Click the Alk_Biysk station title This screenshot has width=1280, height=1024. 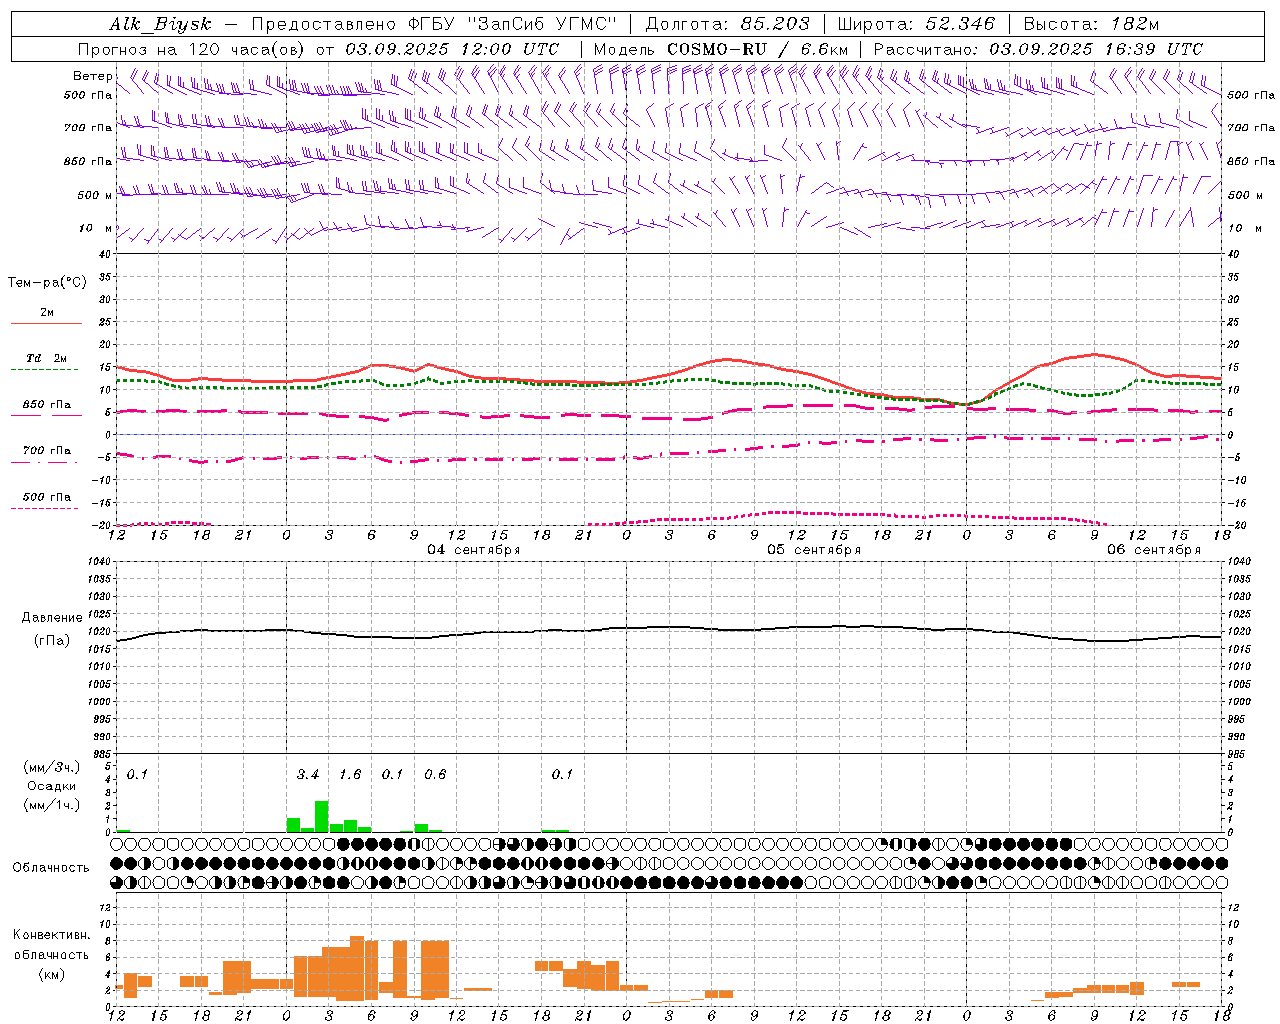click(x=160, y=24)
